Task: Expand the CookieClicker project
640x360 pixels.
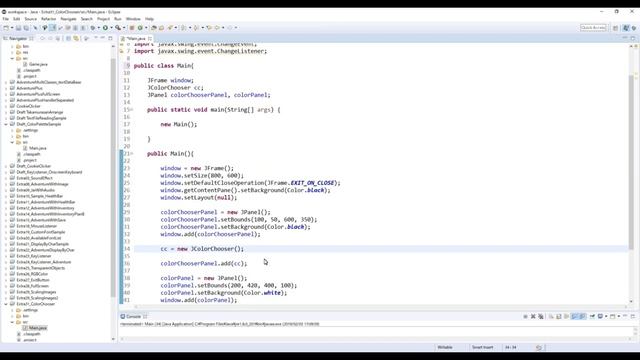Action: 6,106
